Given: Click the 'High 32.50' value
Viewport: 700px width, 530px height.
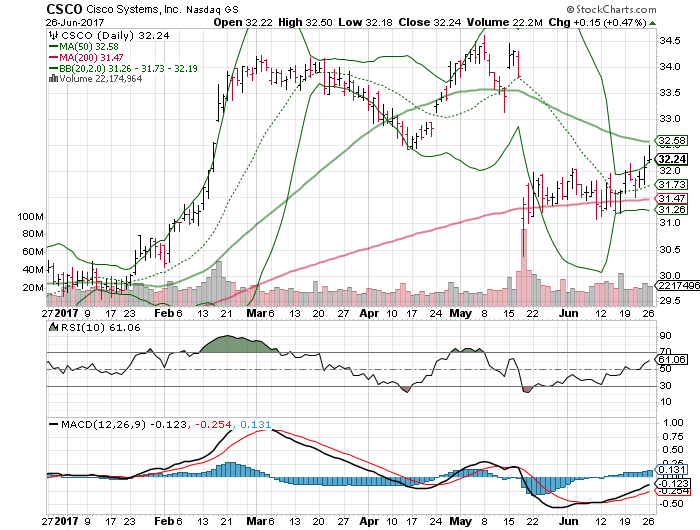Looking at the screenshot, I should (305, 22).
